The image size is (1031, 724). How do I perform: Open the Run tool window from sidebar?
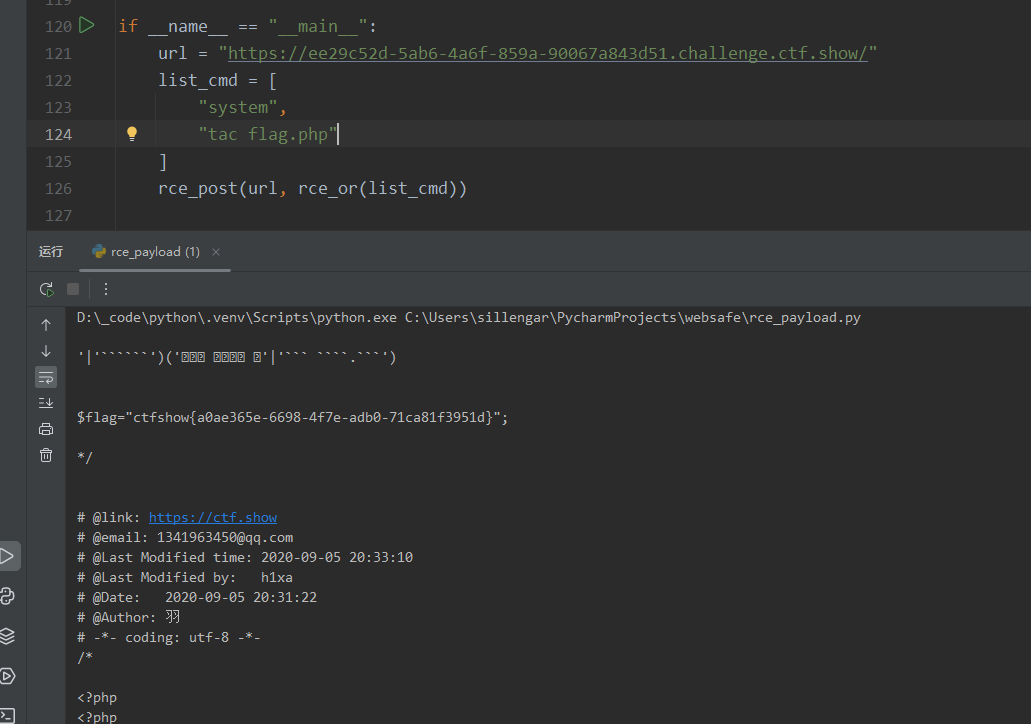click(x=8, y=556)
